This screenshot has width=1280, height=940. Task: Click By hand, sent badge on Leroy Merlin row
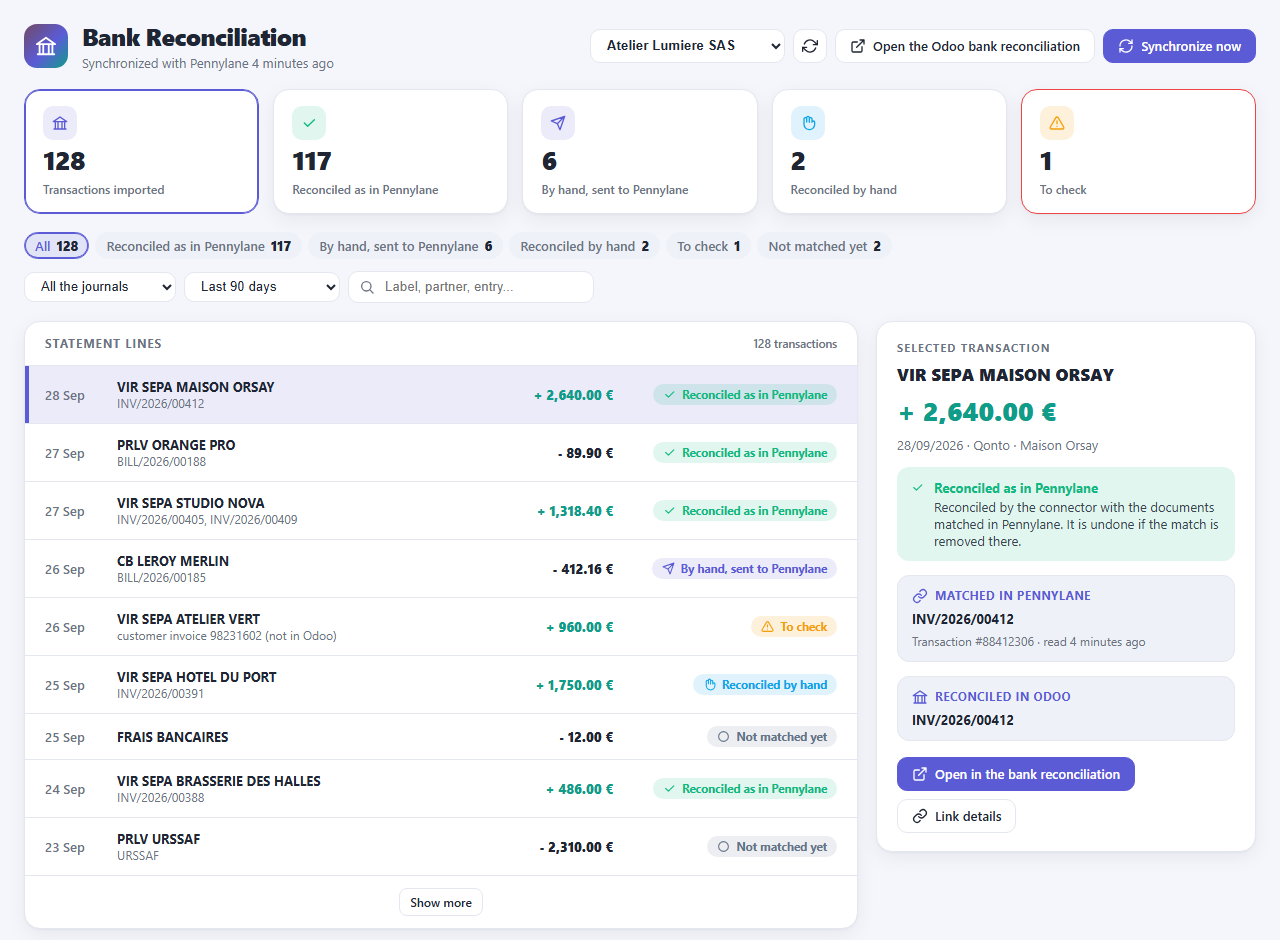click(744, 569)
